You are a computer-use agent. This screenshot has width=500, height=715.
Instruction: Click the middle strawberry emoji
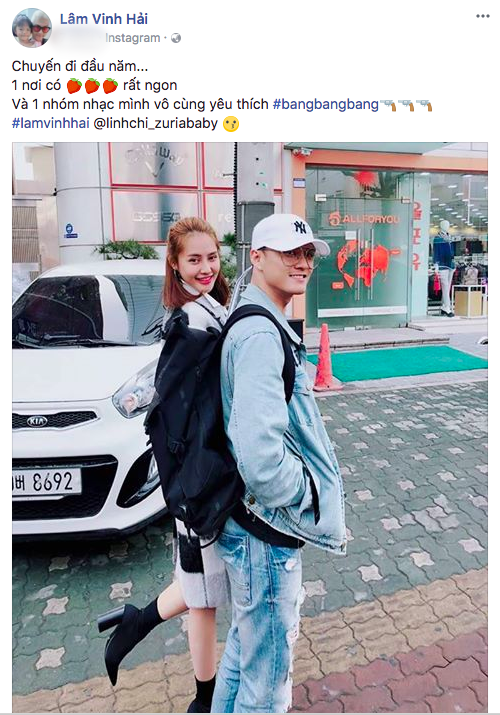click(93, 86)
